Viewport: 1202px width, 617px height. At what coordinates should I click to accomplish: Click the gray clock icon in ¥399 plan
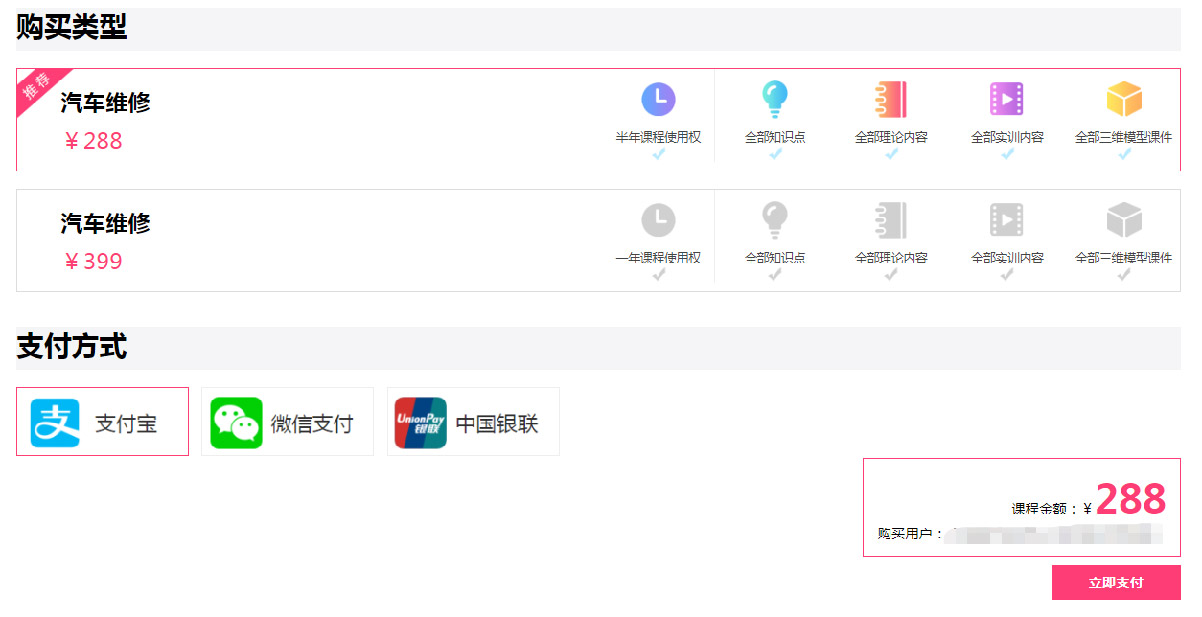pos(658,220)
